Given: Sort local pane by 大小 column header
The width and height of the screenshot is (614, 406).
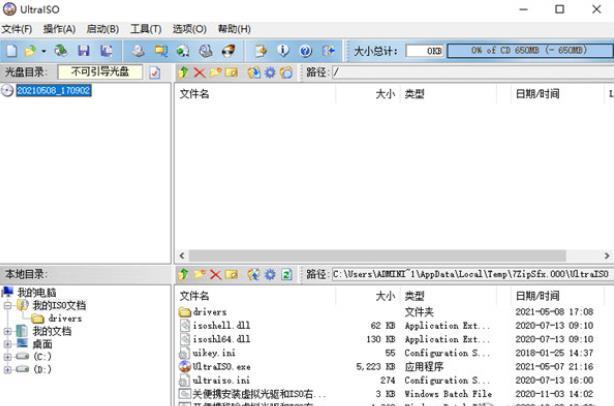Looking at the screenshot, I should pos(386,296).
